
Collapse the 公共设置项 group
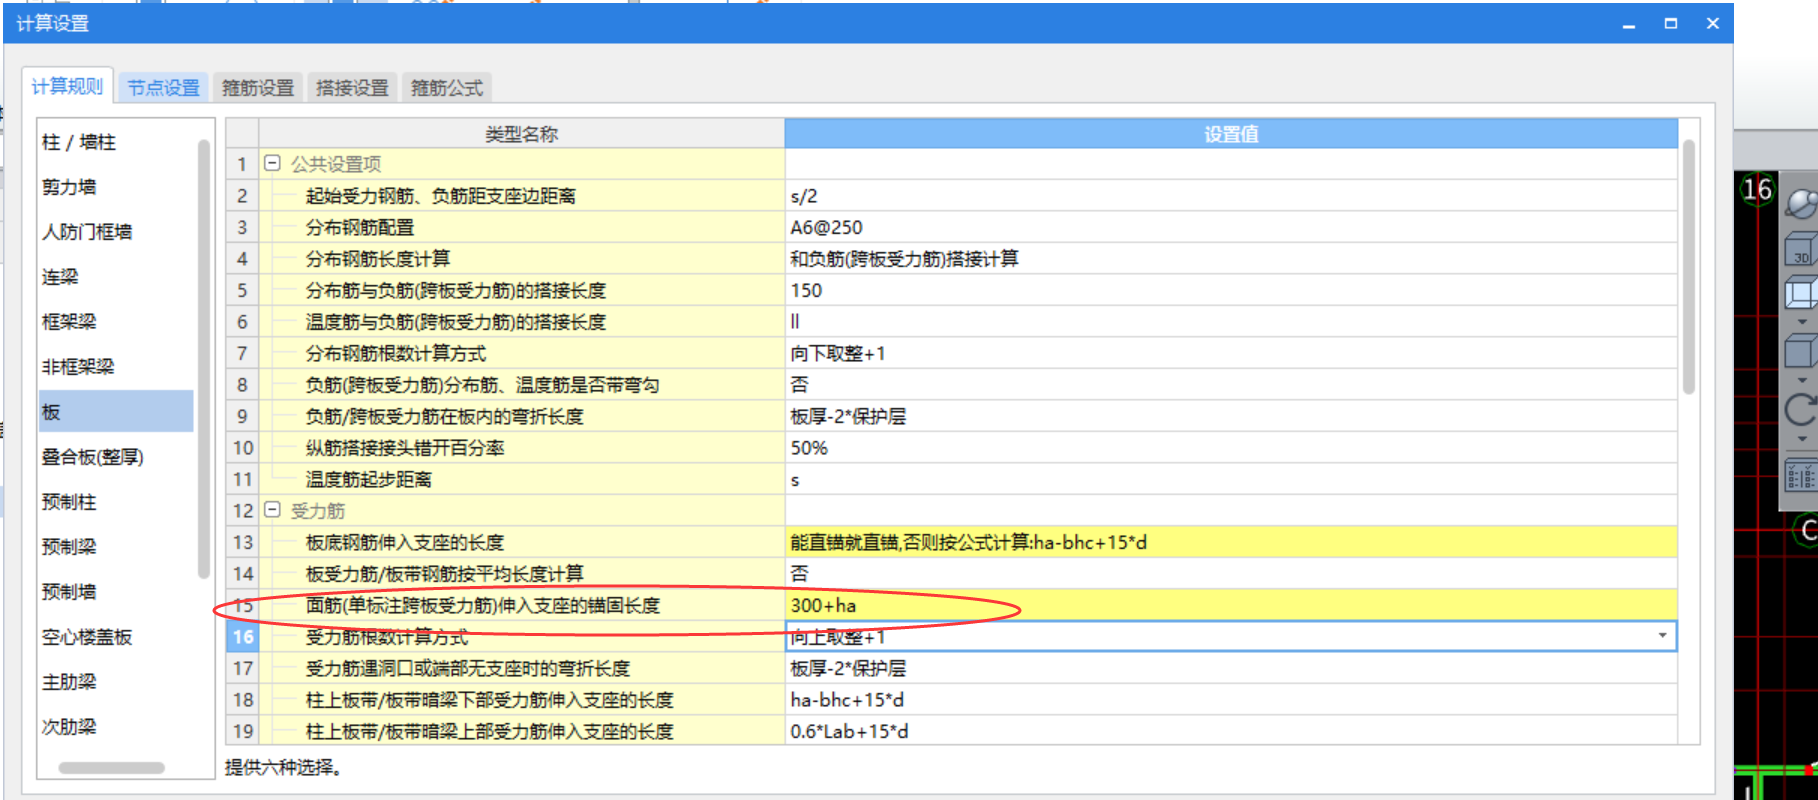point(272,163)
